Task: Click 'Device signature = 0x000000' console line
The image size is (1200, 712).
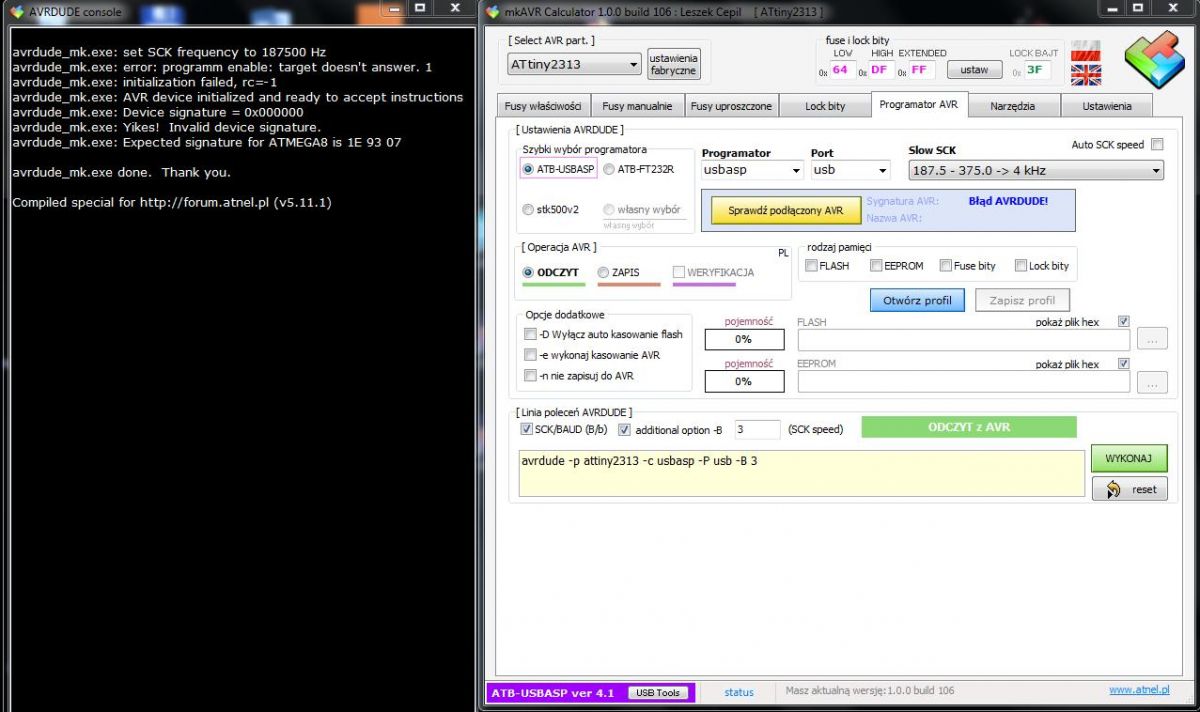Action: [158, 112]
